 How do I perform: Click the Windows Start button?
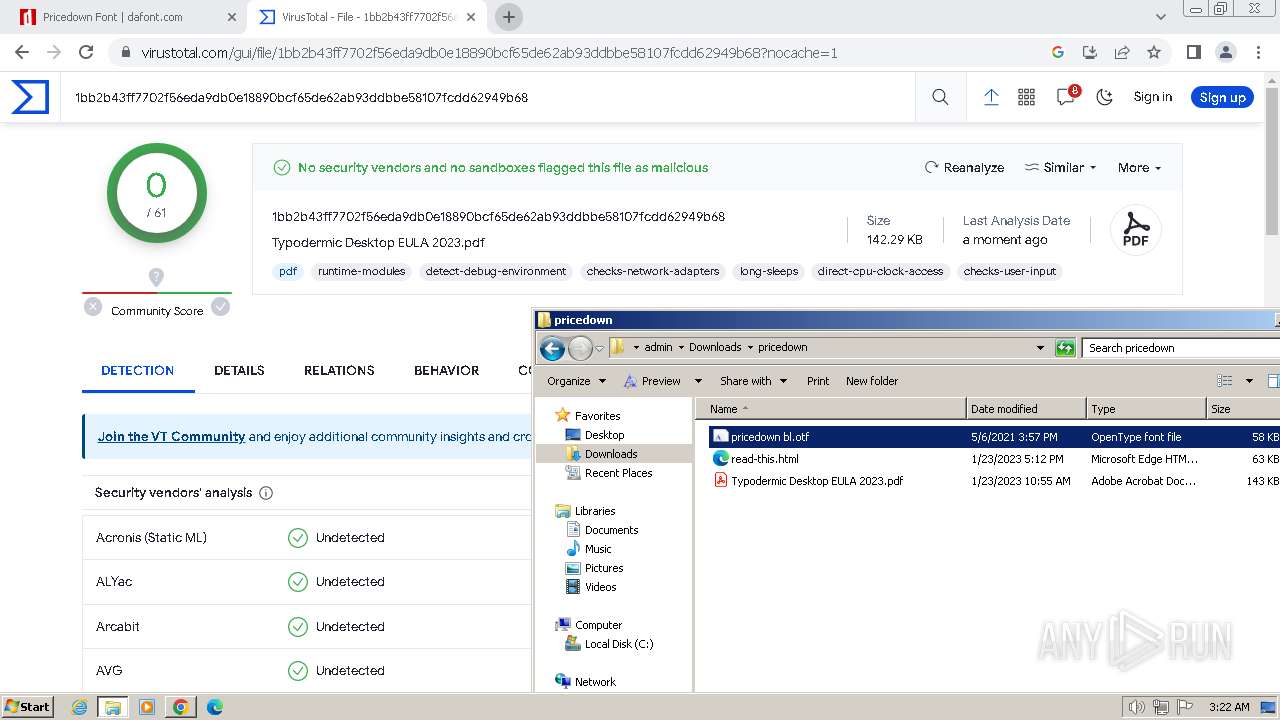(x=27, y=707)
